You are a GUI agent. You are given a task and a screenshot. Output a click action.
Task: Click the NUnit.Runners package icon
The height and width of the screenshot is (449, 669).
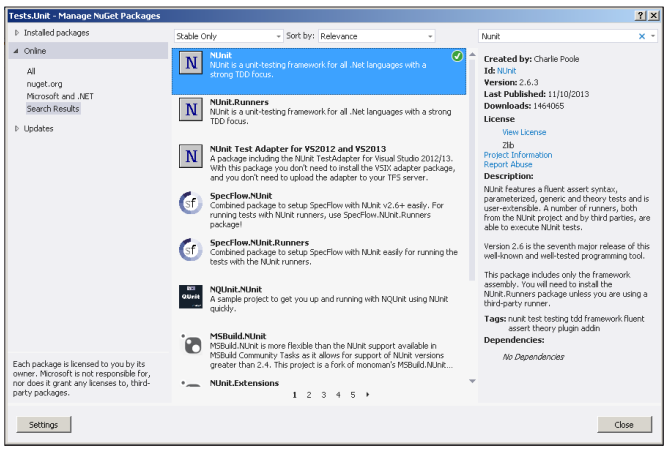tap(191, 110)
